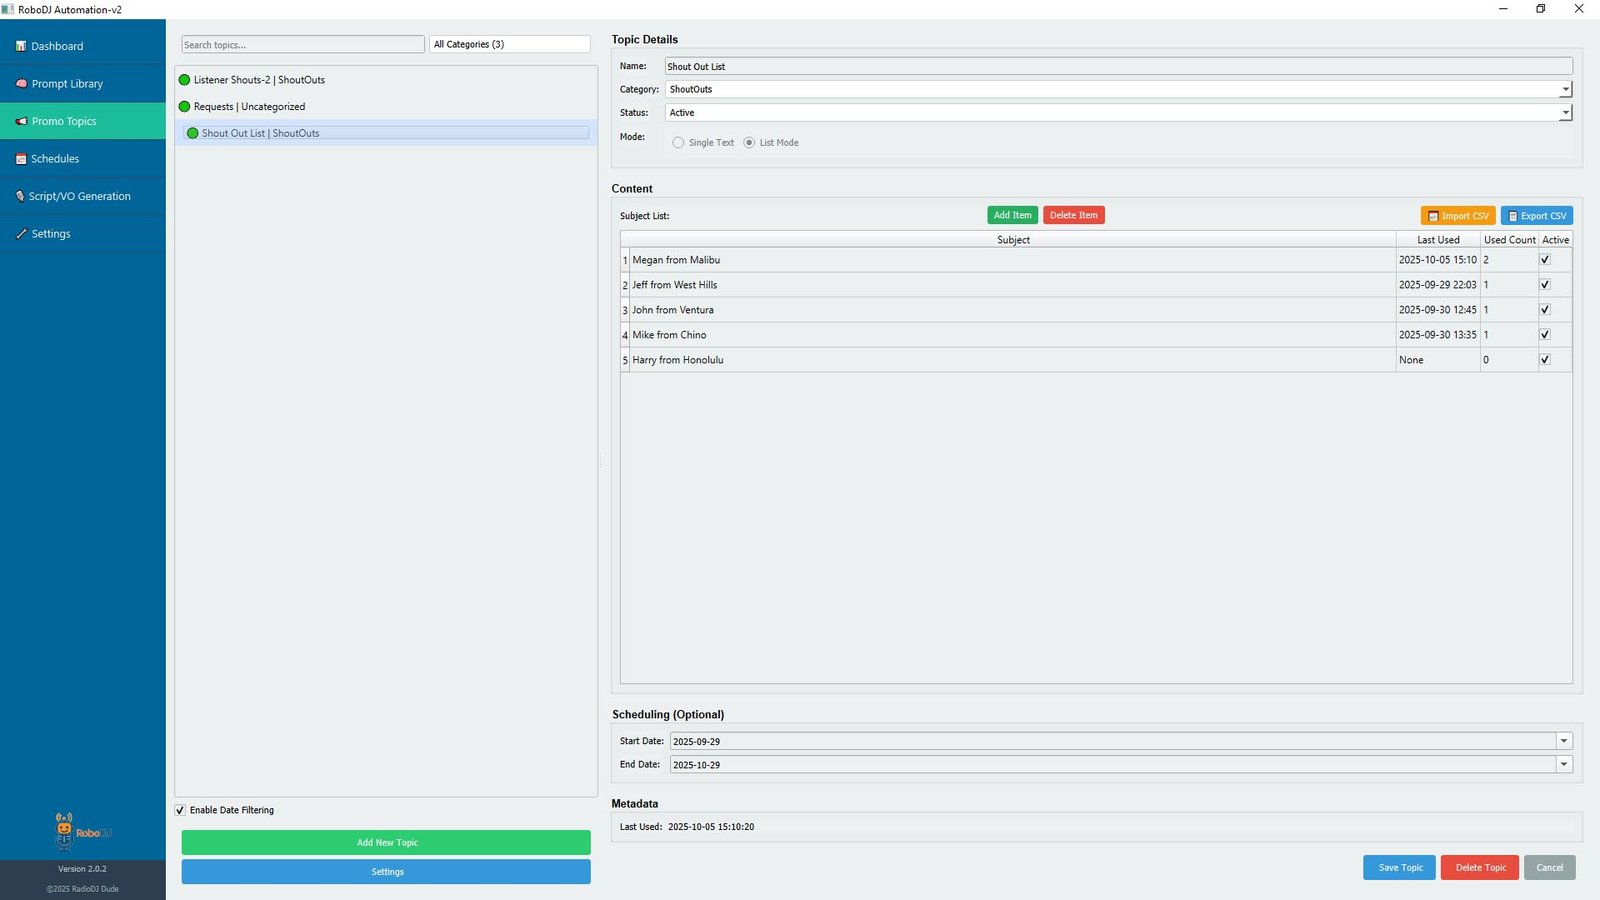1600x900 pixels.
Task: Click the Settings wrench icon in sidebar
Action: tap(21, 234)
